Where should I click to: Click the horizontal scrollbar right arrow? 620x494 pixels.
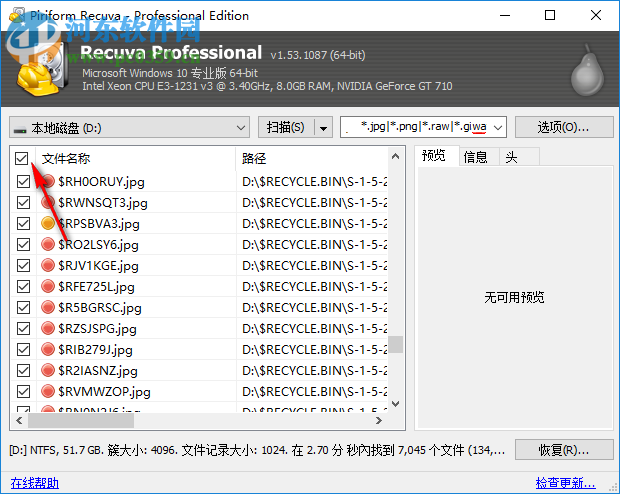click(379, 420)
